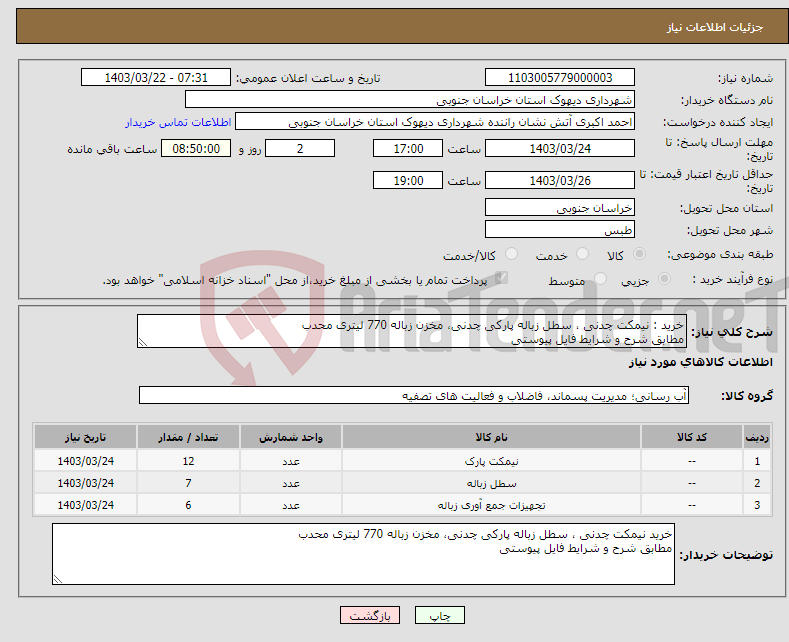The width and height of the screenshot is (789, 642).
Task: Click the گروه کالا goods group field
Action: point(414,395)
